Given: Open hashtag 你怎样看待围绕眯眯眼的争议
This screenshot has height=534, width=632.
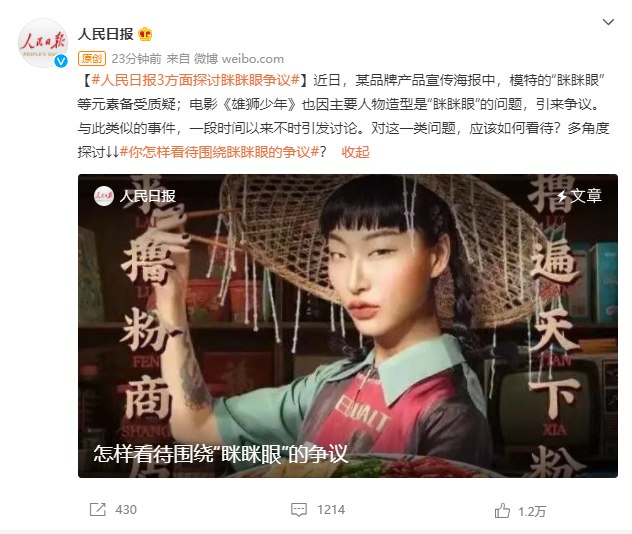Looking at the screenshot, I should pyautogui.click(x=220, y=152).
